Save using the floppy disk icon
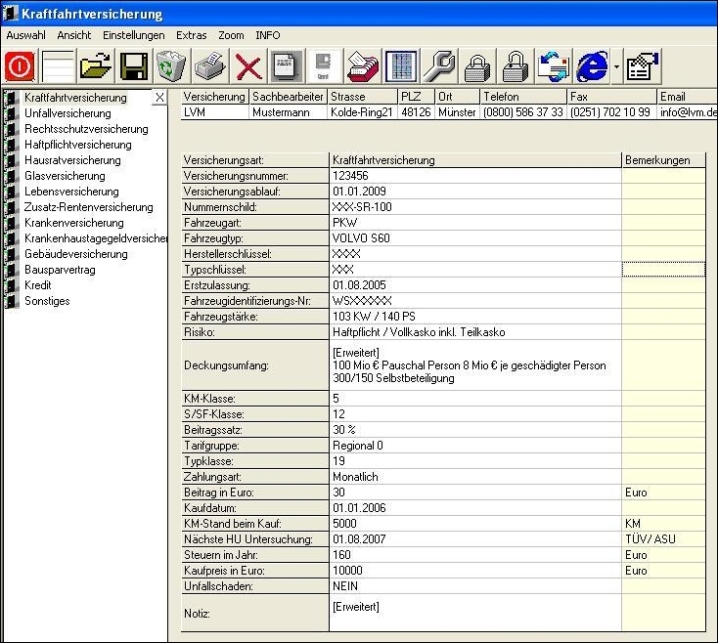This screenshot has width=718, height=643. coord(134,66)
